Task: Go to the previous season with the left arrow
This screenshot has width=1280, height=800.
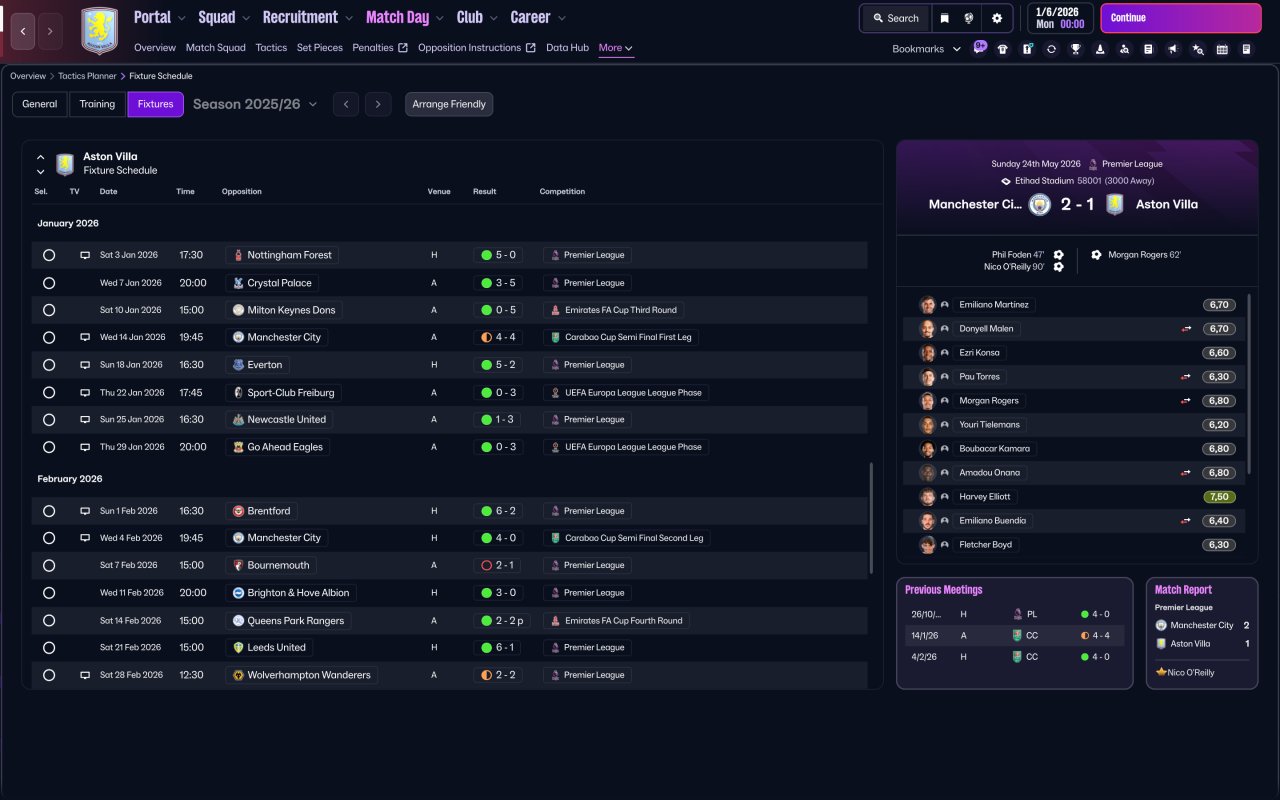Action: [x=346, y=104]
